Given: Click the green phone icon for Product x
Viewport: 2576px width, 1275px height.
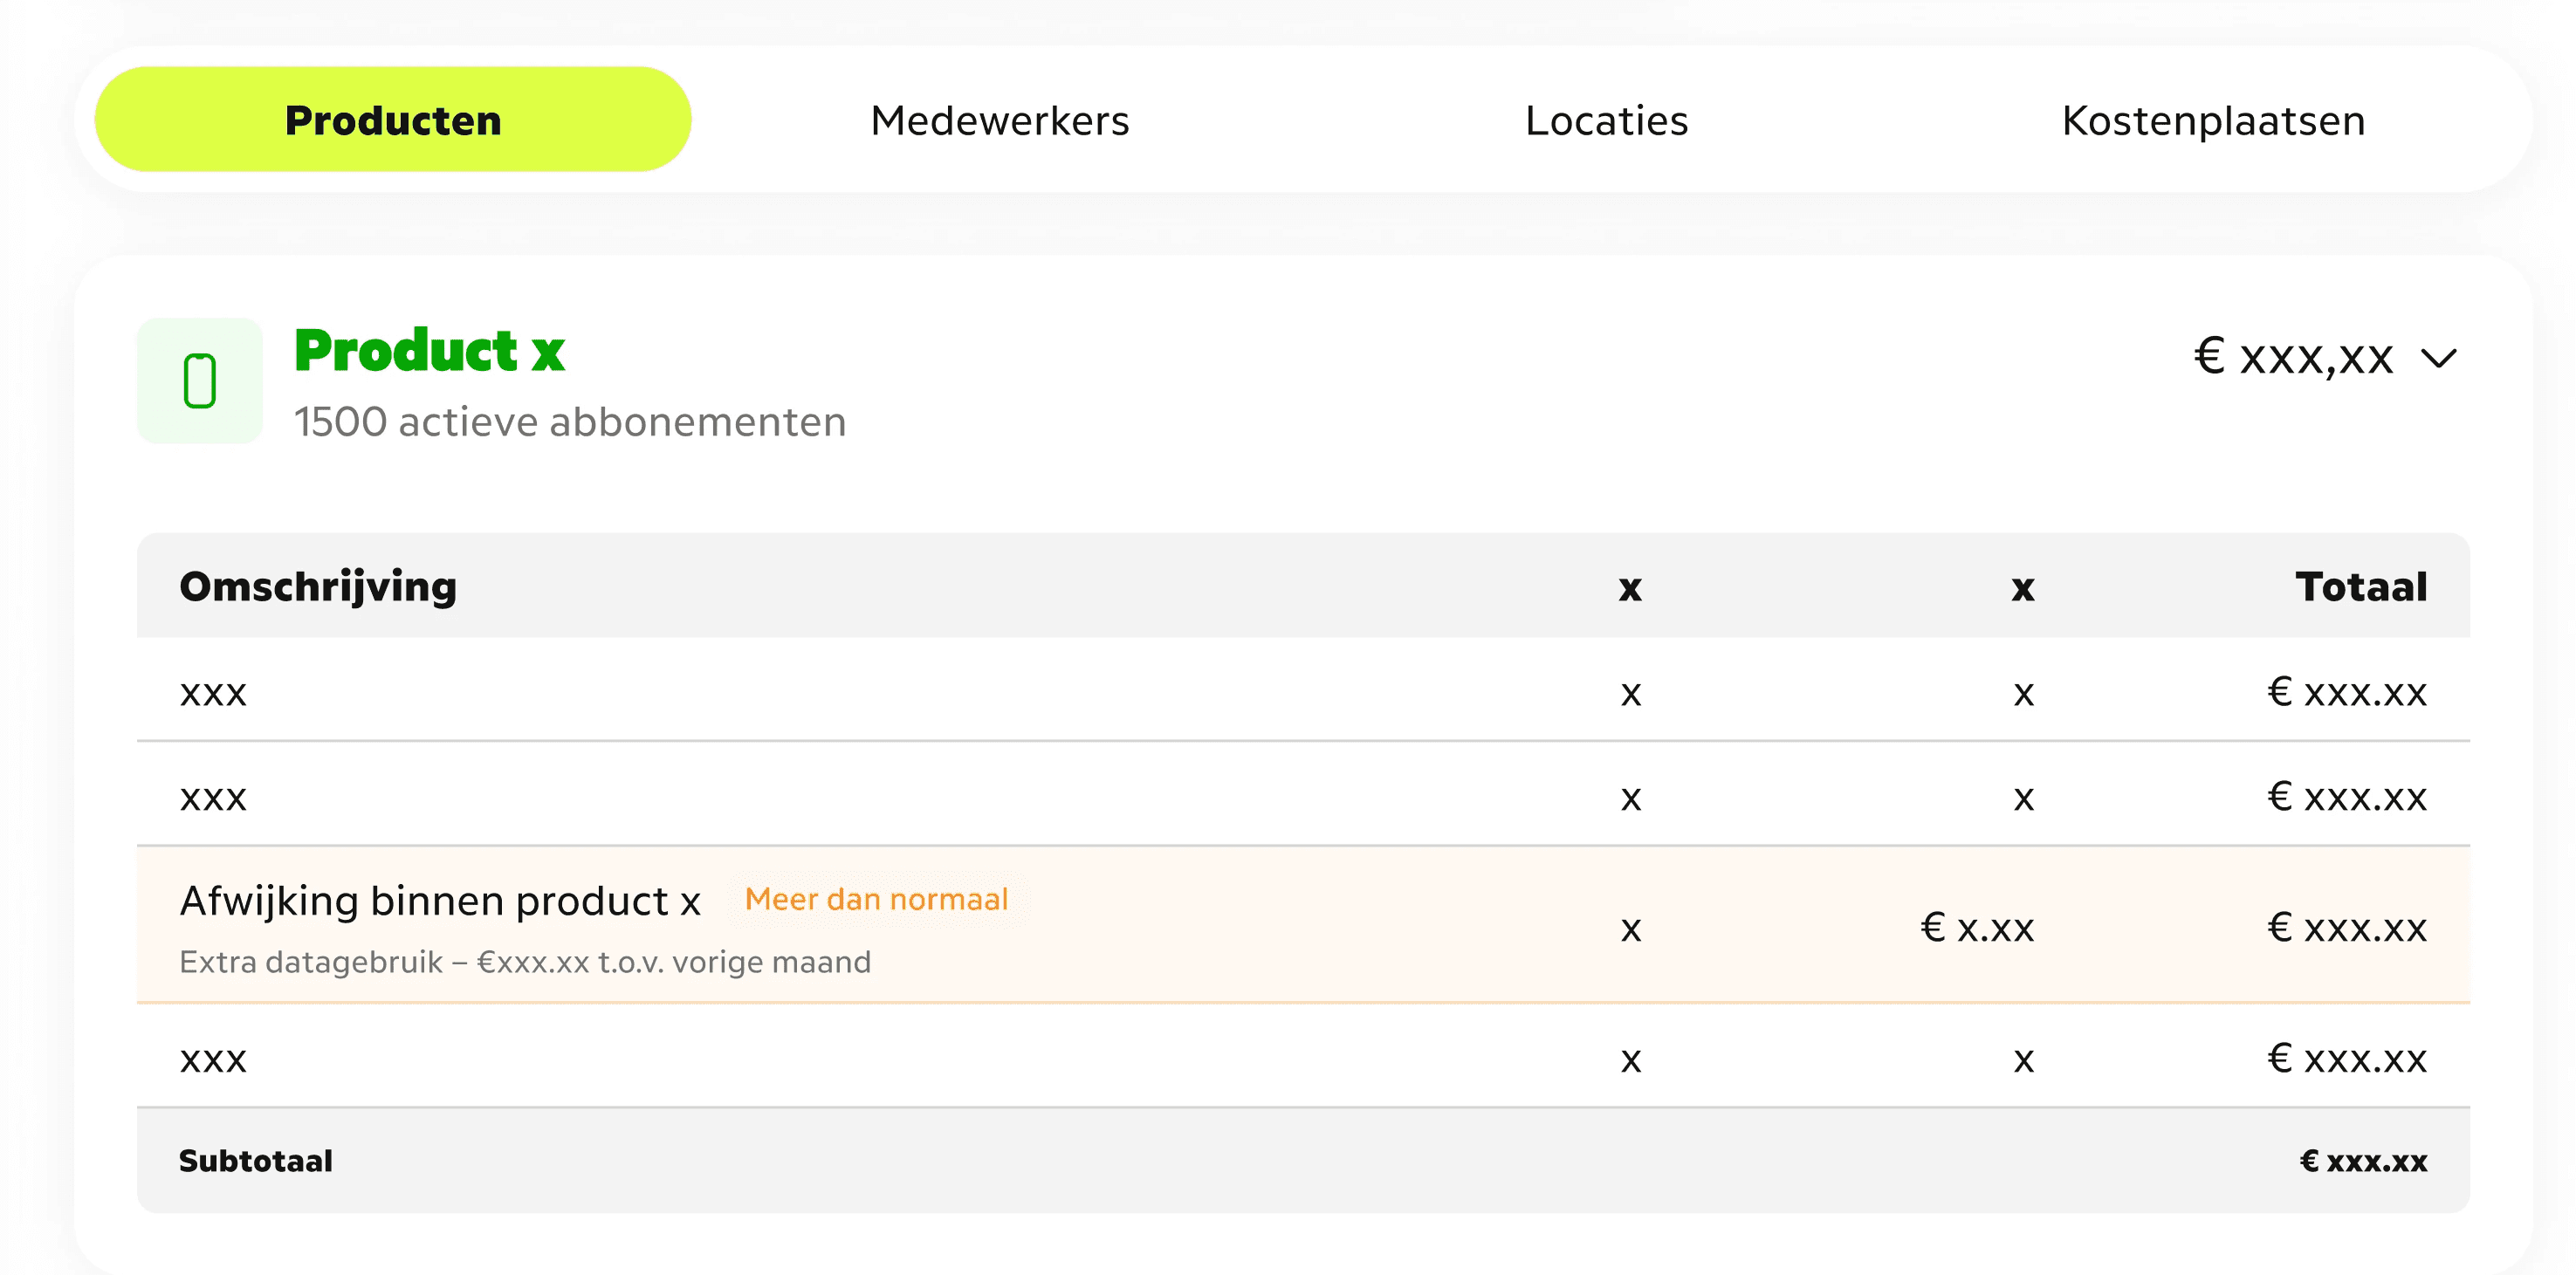Looking at the screenshot, I should (200, 381).
